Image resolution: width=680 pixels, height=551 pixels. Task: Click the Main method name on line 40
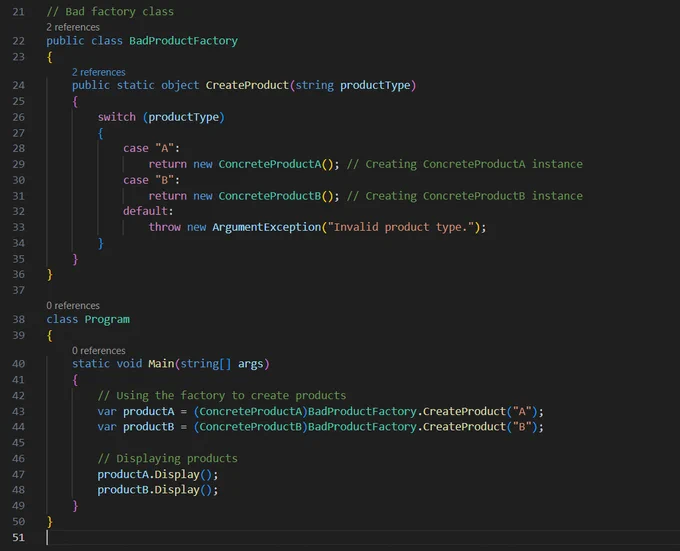click(161, 364)
